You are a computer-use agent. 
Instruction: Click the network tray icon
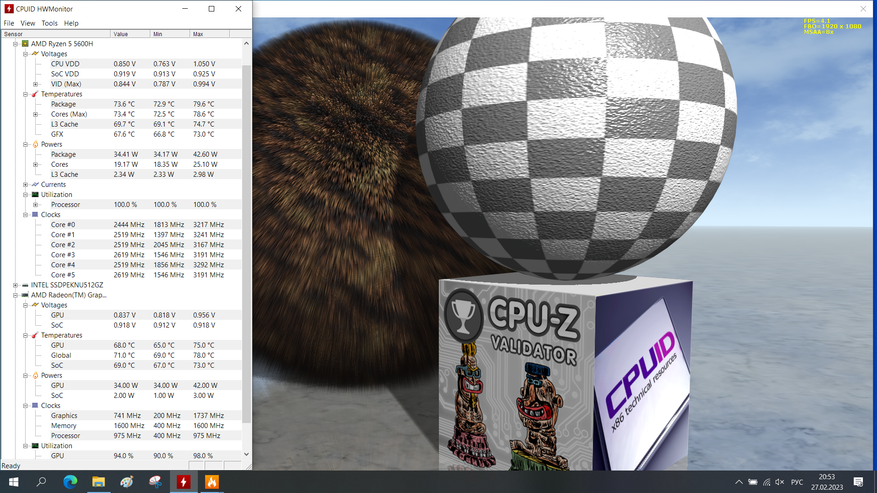click(x=766, y=482)
